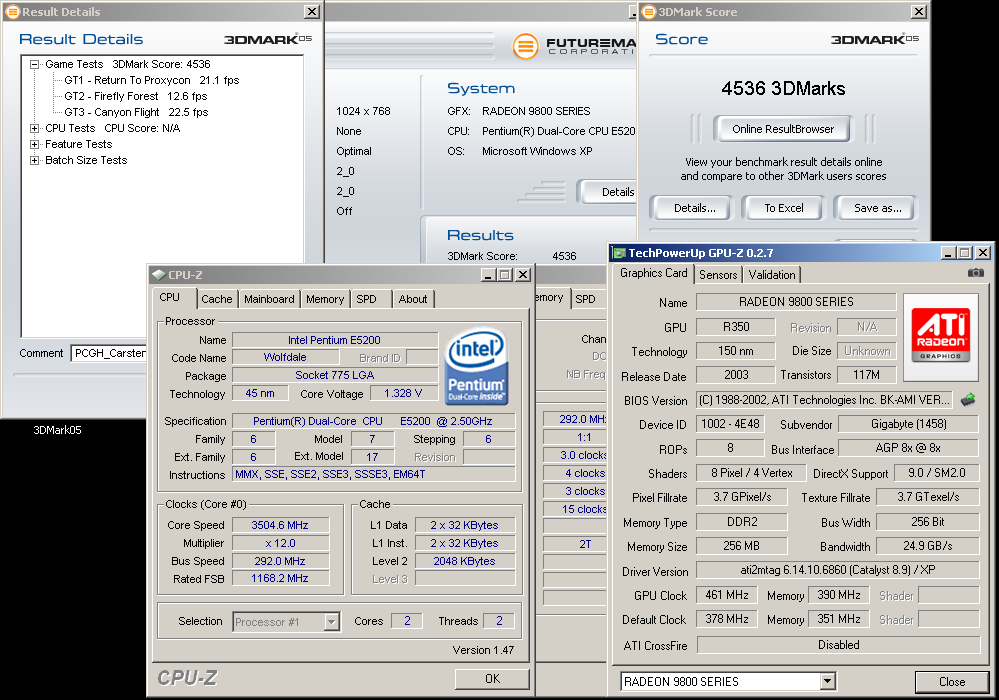Click the Comment input field

pyautogui.click(x=110, y=353)
